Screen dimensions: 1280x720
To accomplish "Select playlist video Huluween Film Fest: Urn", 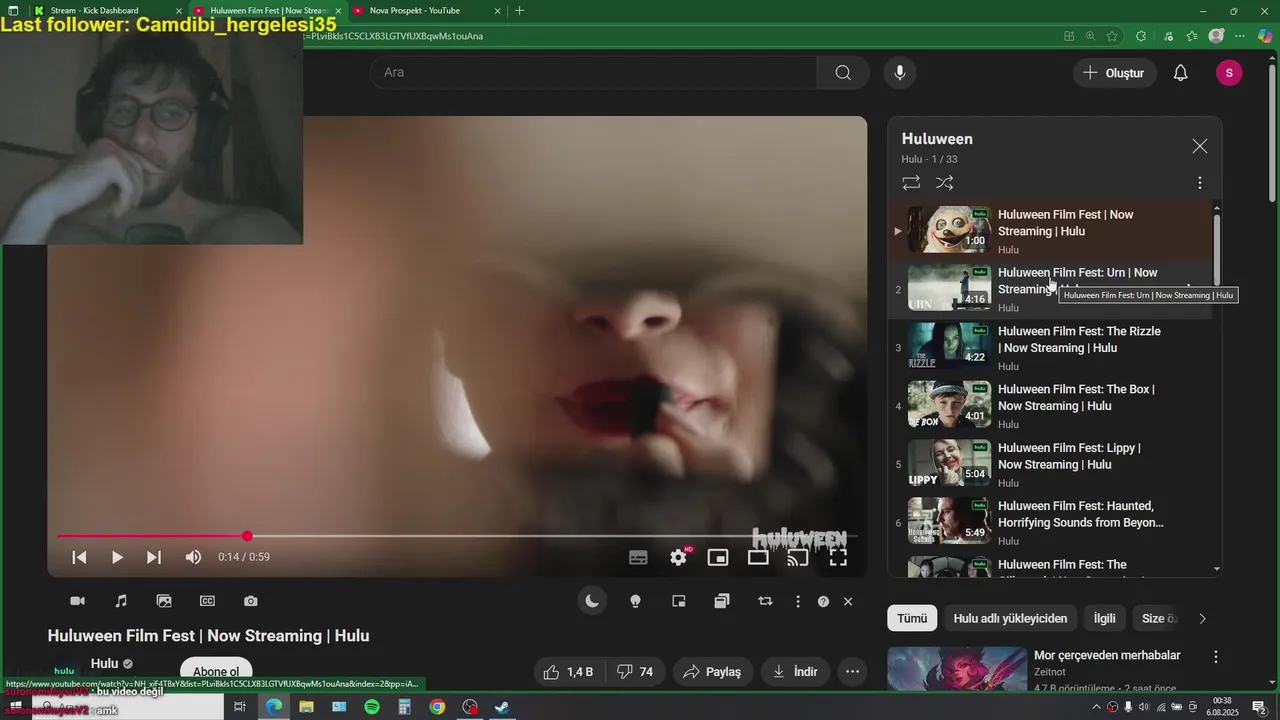I will (1050, 289).
